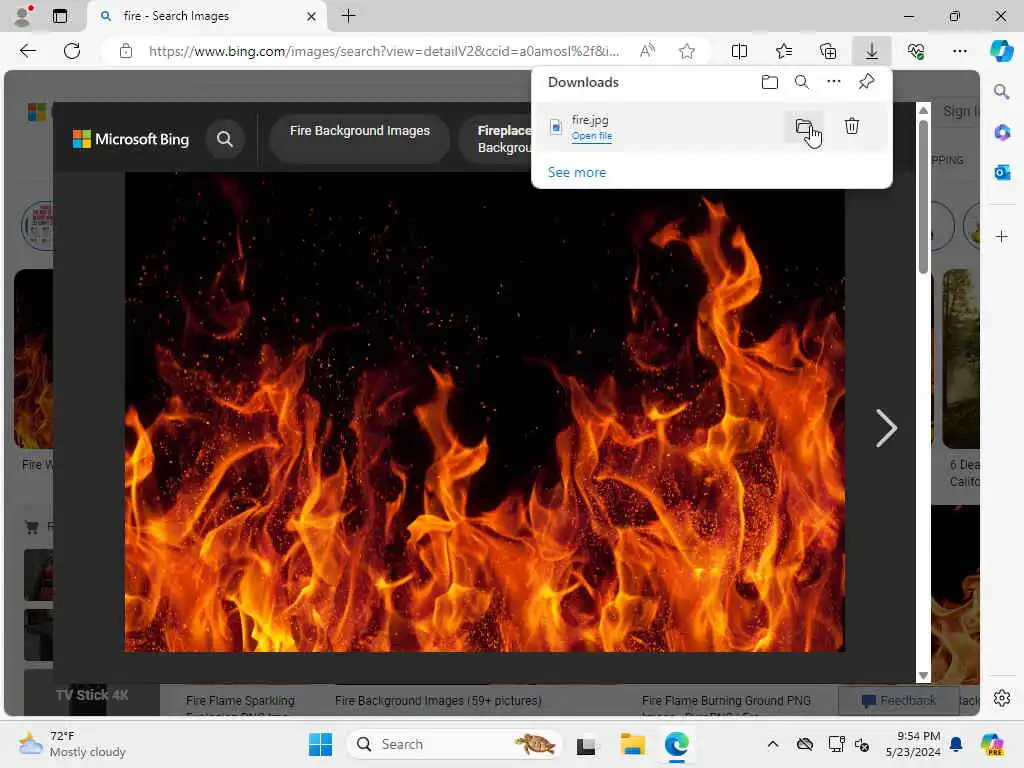Click image viewer scrollbar up arrow
Image resolution: width=1024 pixels, height=768 pixels.
(x=923, y=110)
